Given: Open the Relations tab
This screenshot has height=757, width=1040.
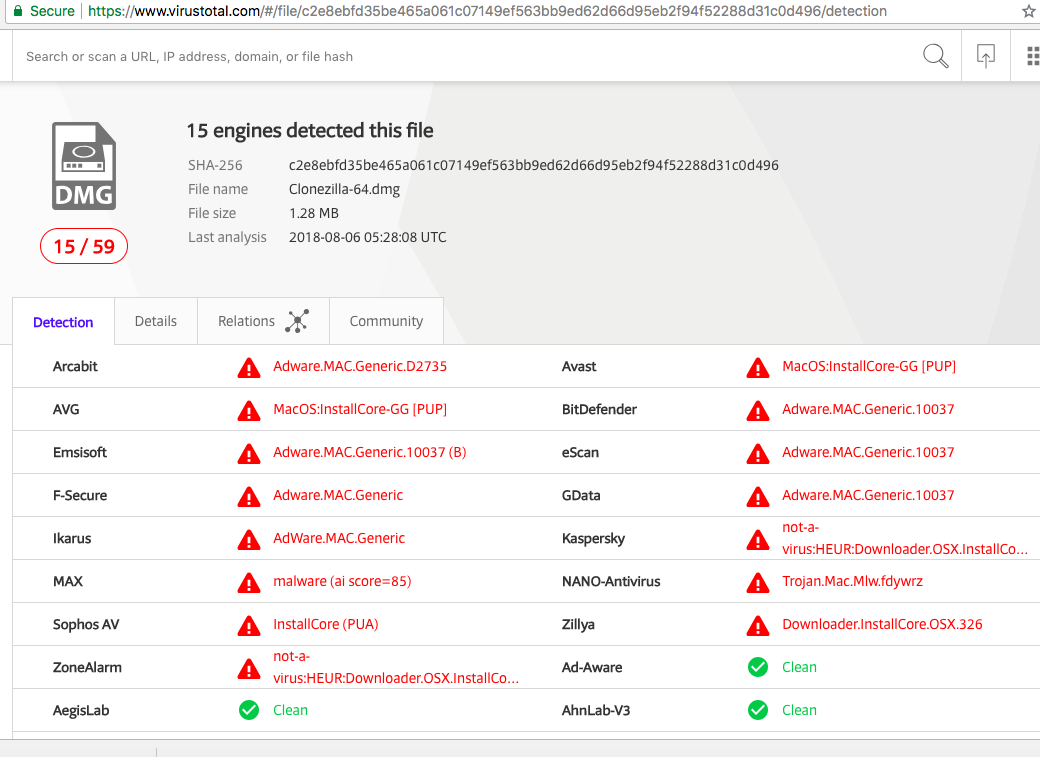Looking at the screenshot, I should 263,321.
